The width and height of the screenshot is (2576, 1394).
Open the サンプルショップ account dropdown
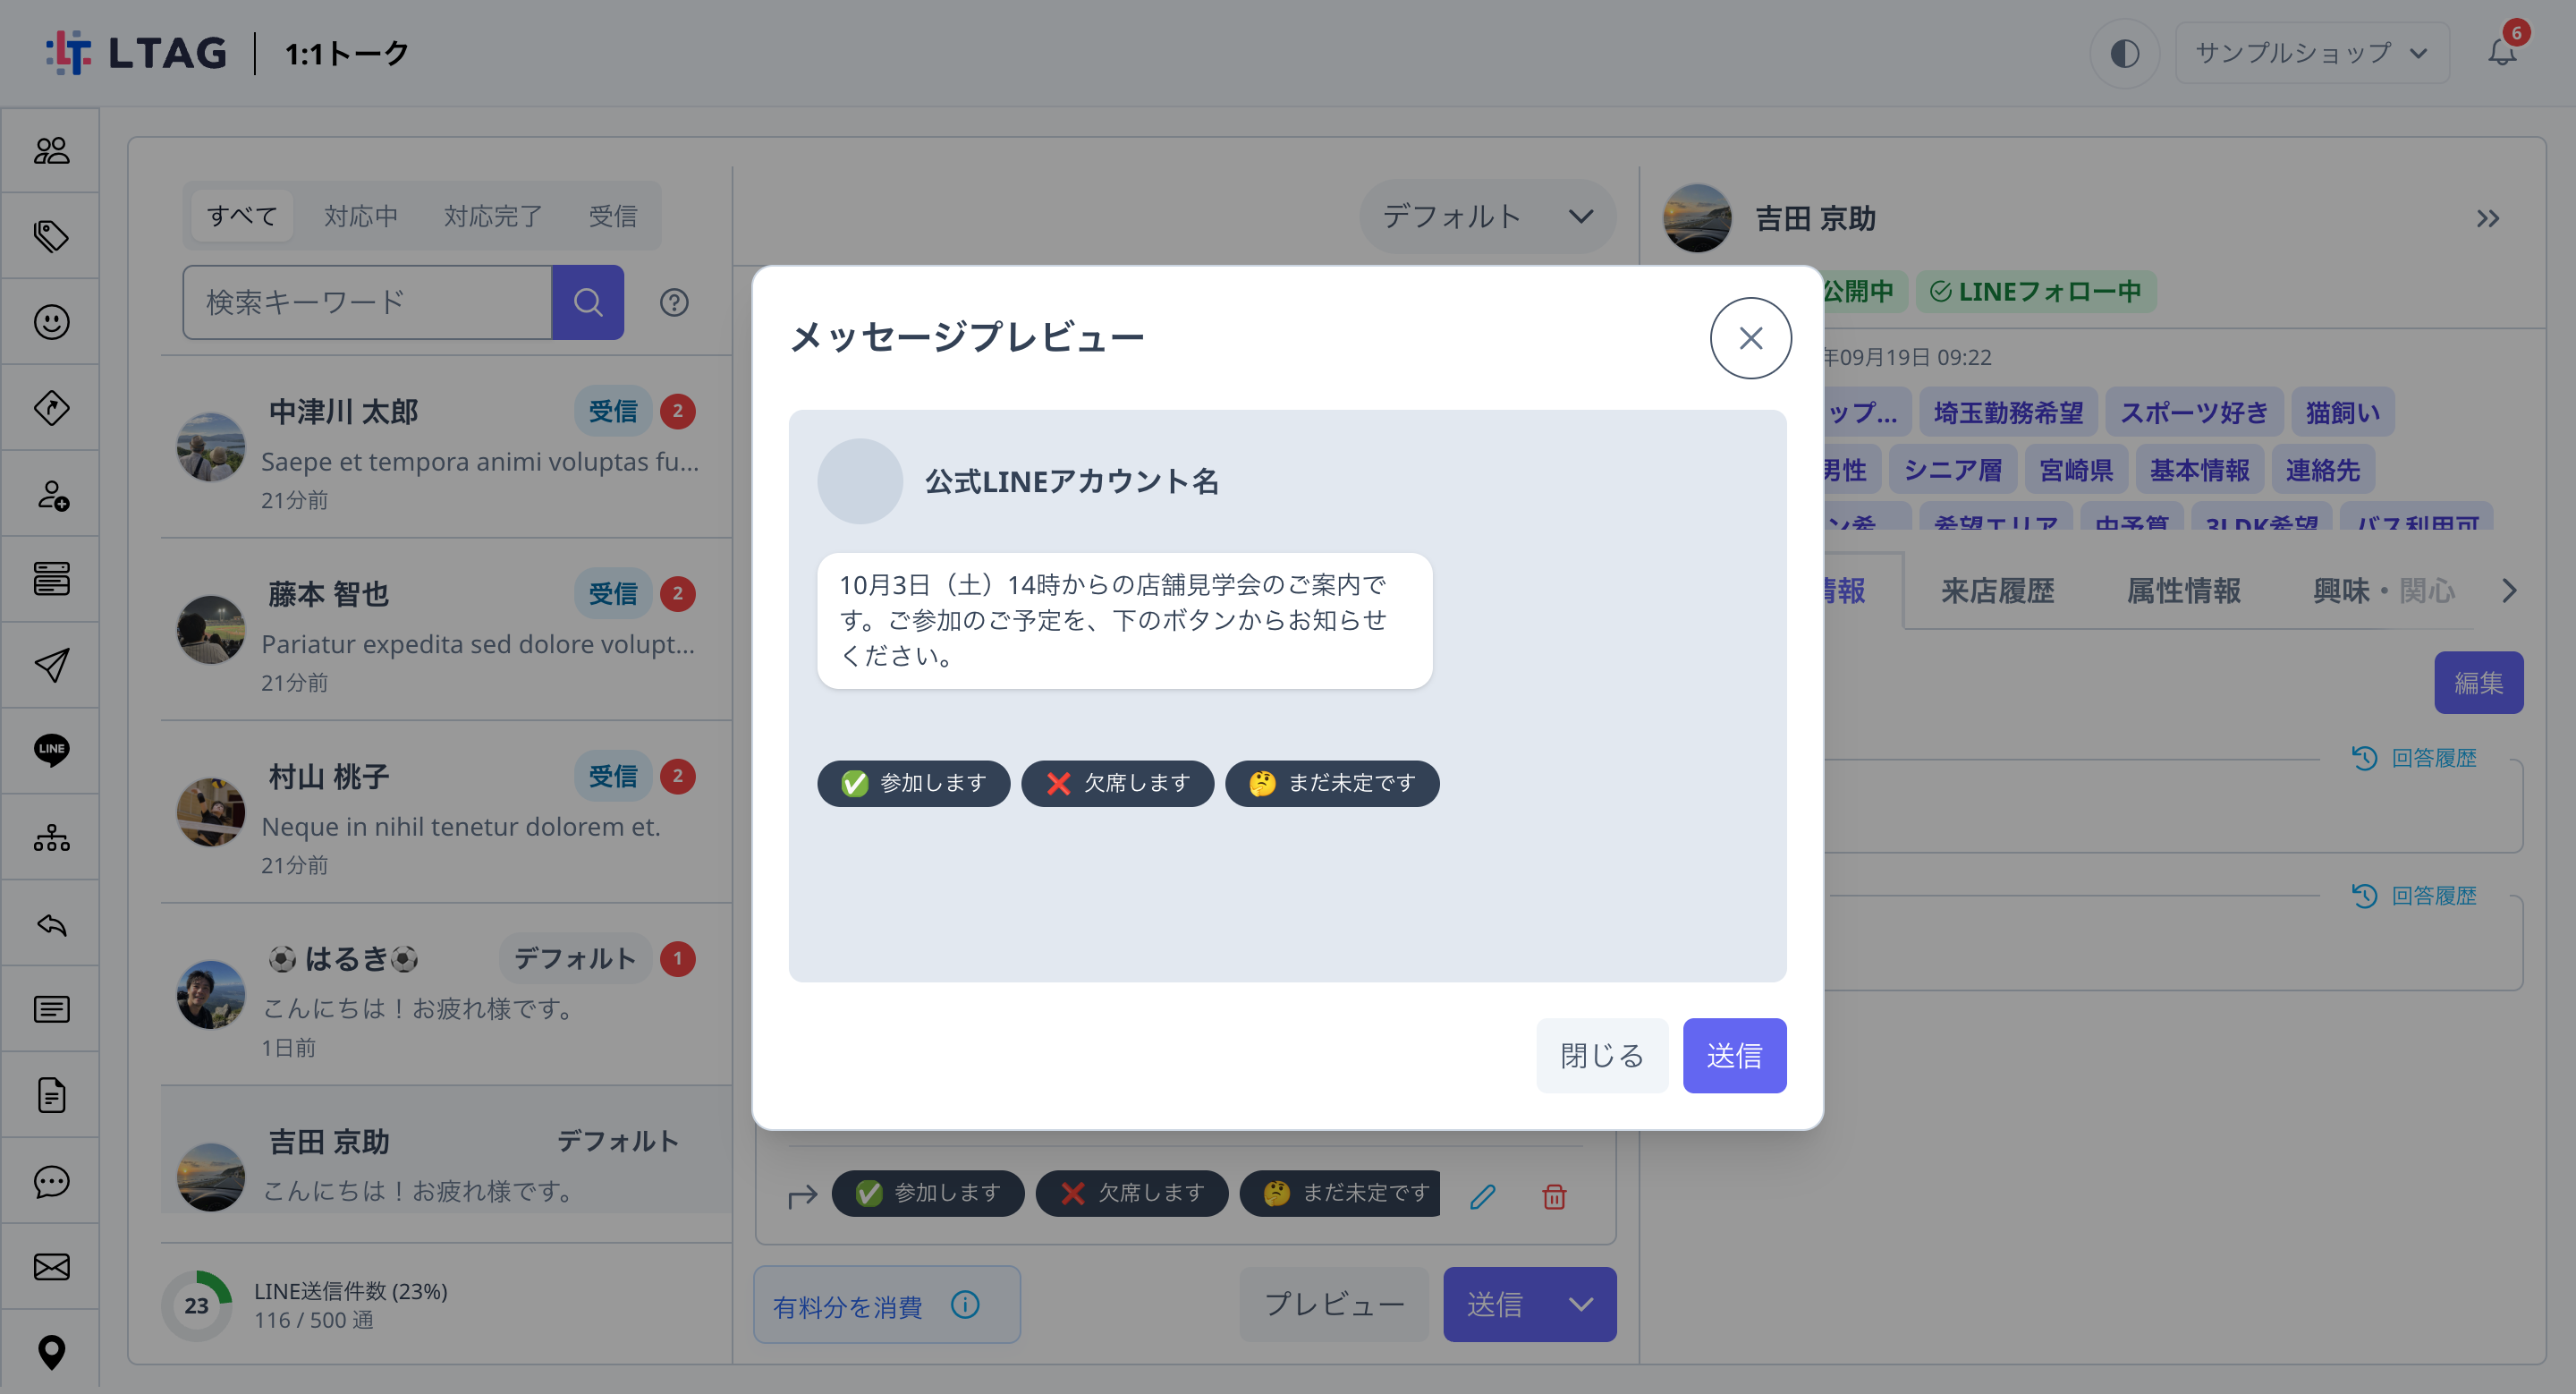(2311, 52)
